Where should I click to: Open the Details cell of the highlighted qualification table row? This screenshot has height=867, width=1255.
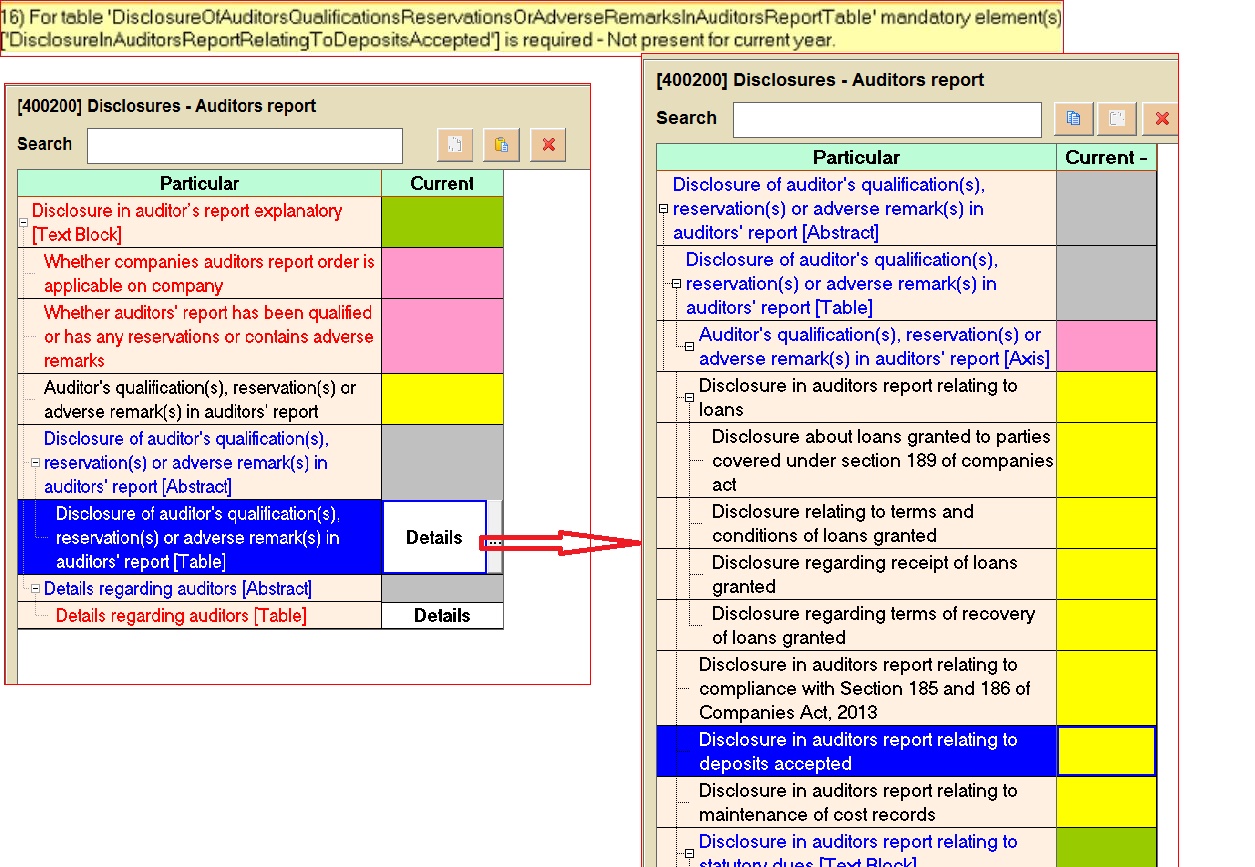coord(433,538)
